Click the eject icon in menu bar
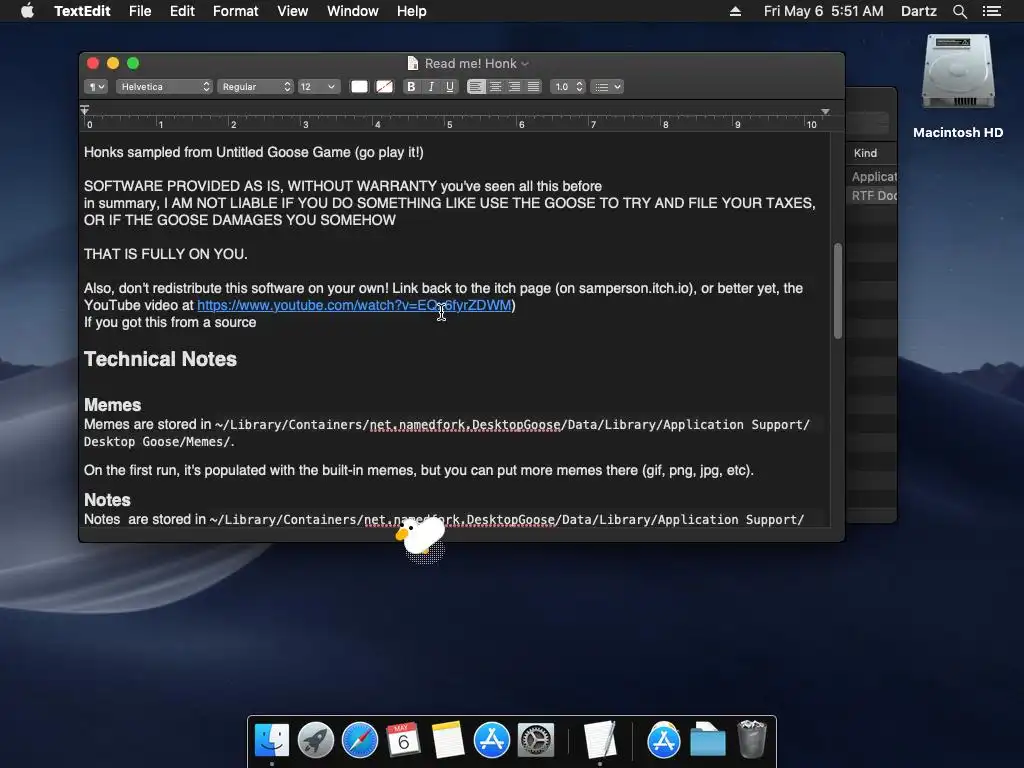Screen dimensions: 1024x768 point(735,11)
